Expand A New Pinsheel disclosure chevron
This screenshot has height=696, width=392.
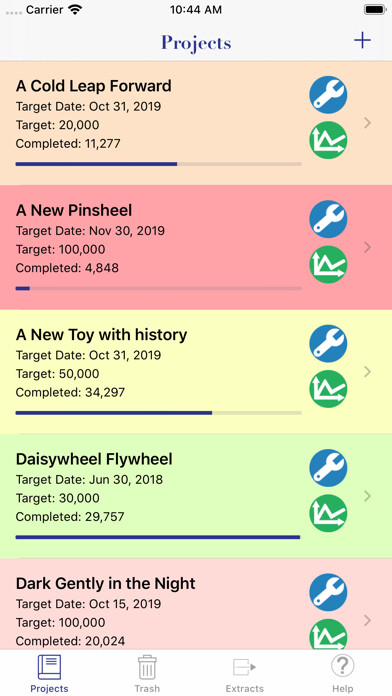[367, 247]
